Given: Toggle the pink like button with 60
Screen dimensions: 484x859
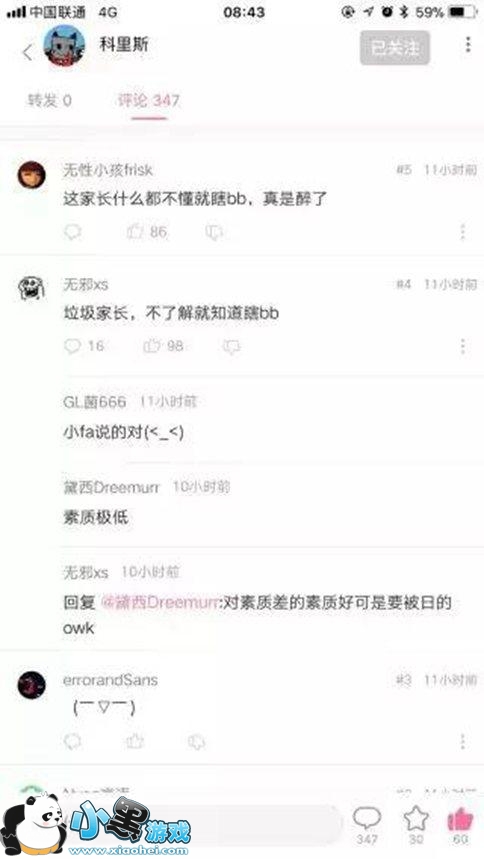Looking at the screenshot, I should (460, 825).
